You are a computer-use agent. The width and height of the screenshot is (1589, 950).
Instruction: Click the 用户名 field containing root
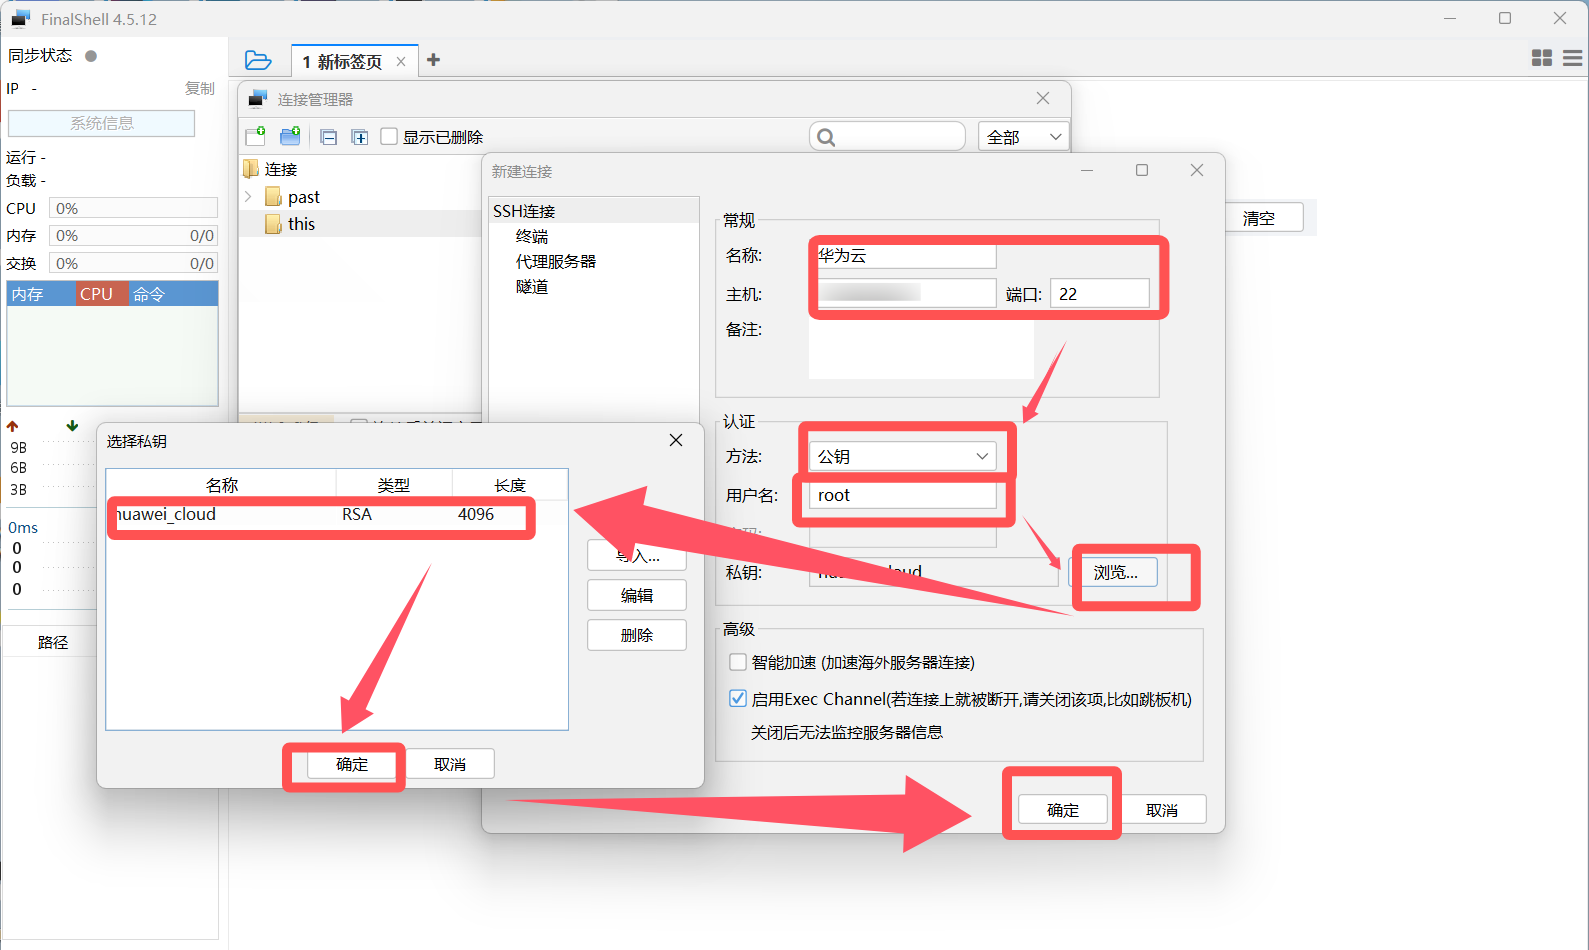click(x=902, y=495)
